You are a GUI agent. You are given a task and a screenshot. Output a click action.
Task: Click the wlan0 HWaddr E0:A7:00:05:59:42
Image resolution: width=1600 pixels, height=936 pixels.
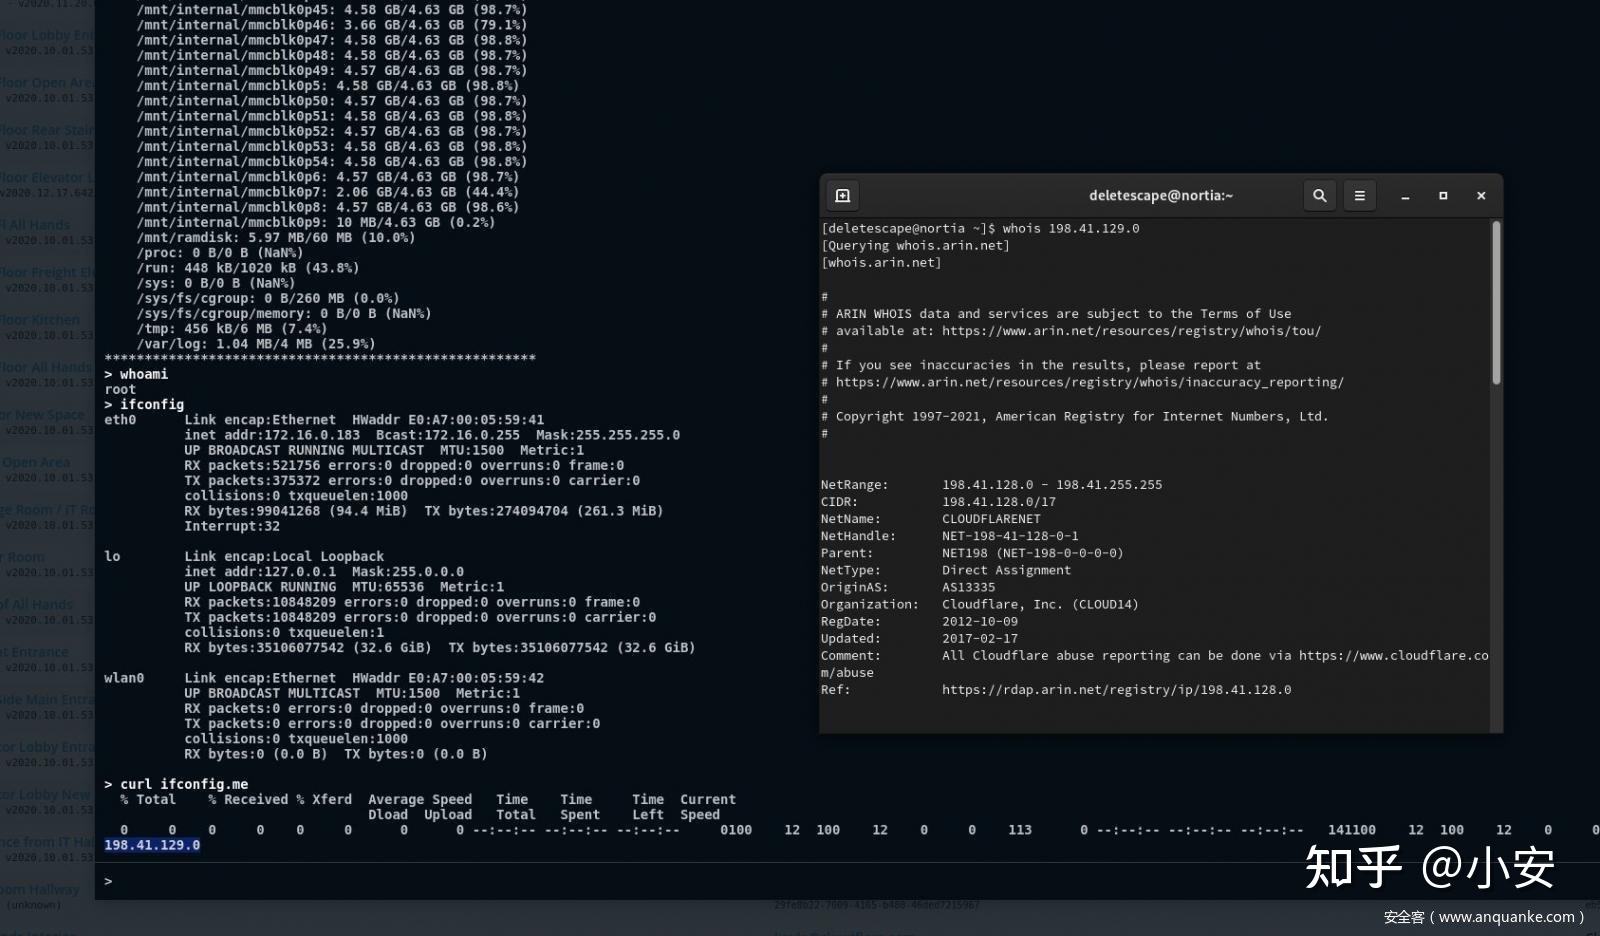pos(448,678)
